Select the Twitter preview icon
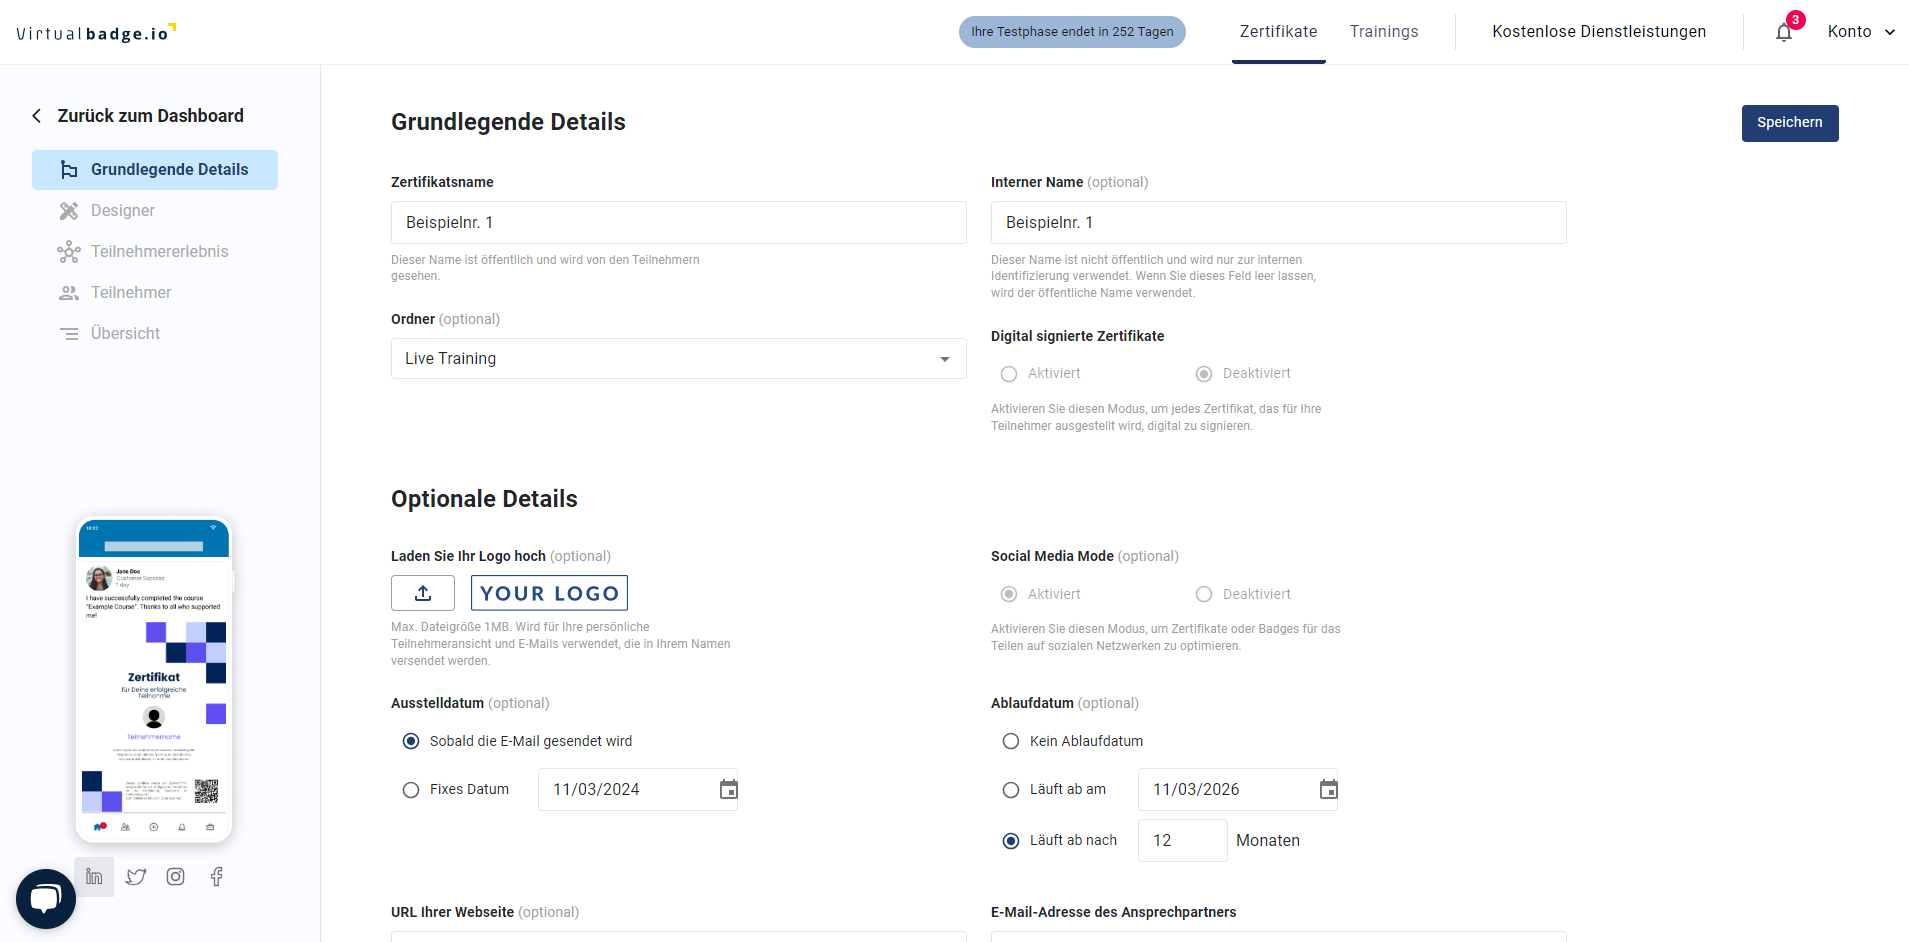The width and height of the screenshot is (1909, 942). click(x=136, y=877)
